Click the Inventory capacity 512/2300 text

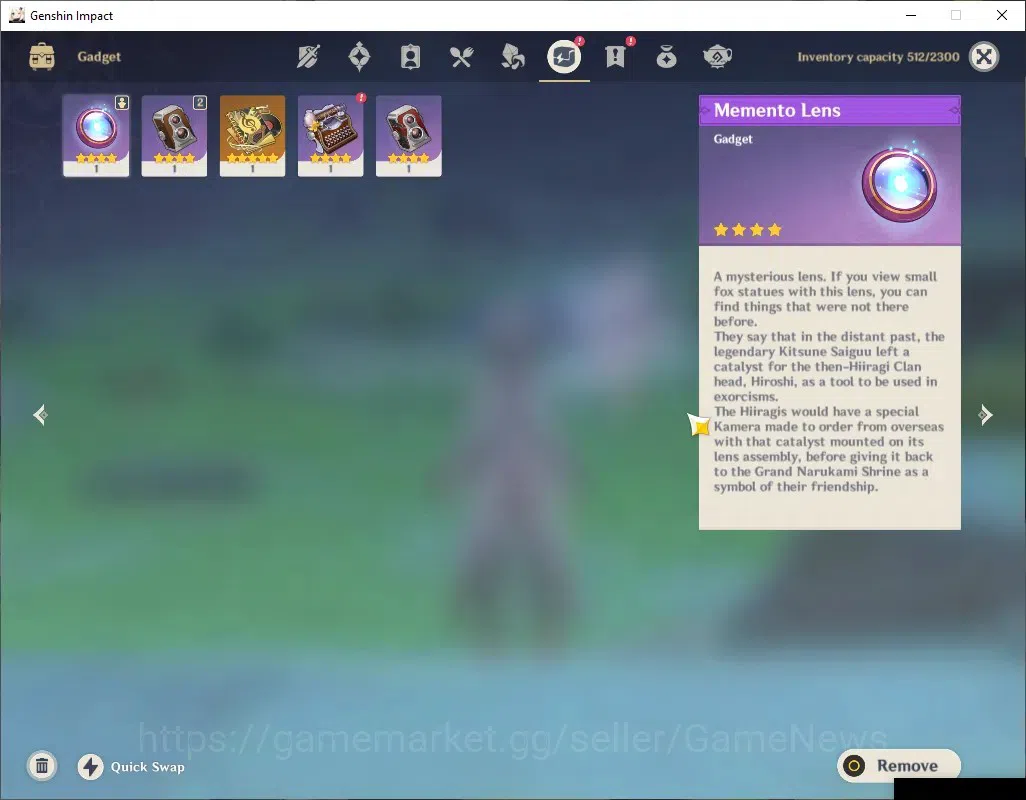point(878,57)
